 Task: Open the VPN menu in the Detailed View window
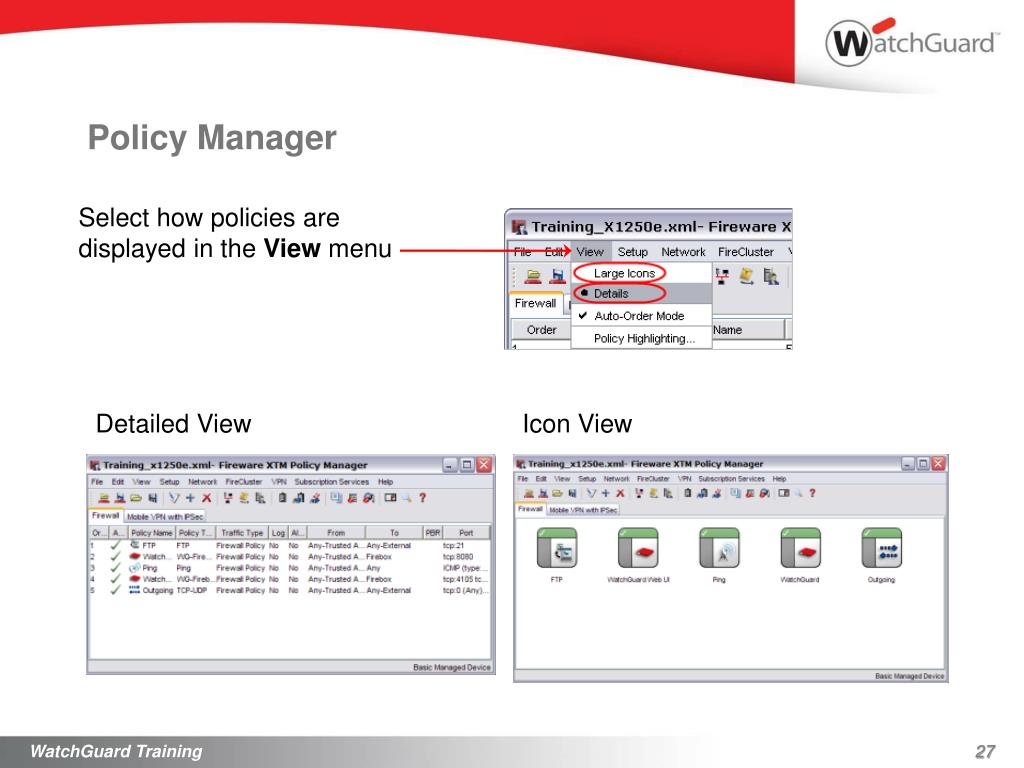279,482
